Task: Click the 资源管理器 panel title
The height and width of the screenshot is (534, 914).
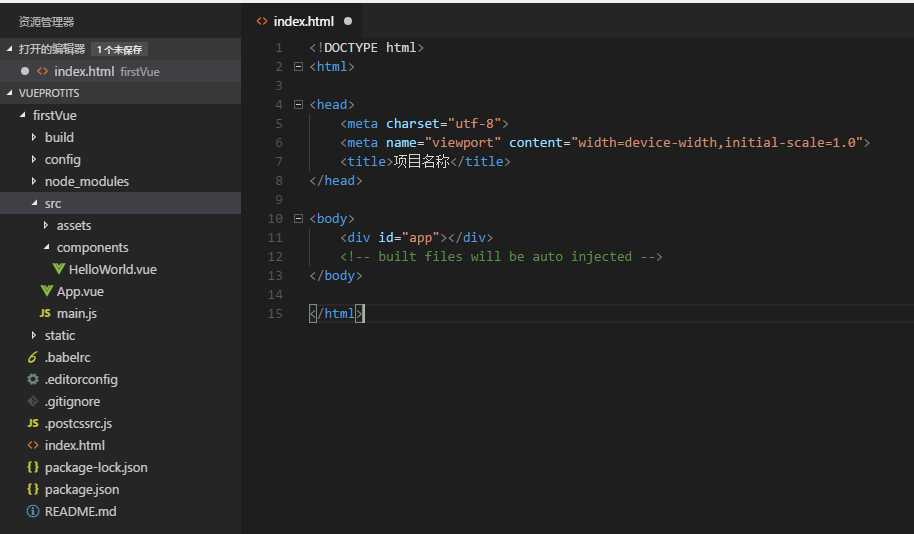Action: tap(46, 22)
